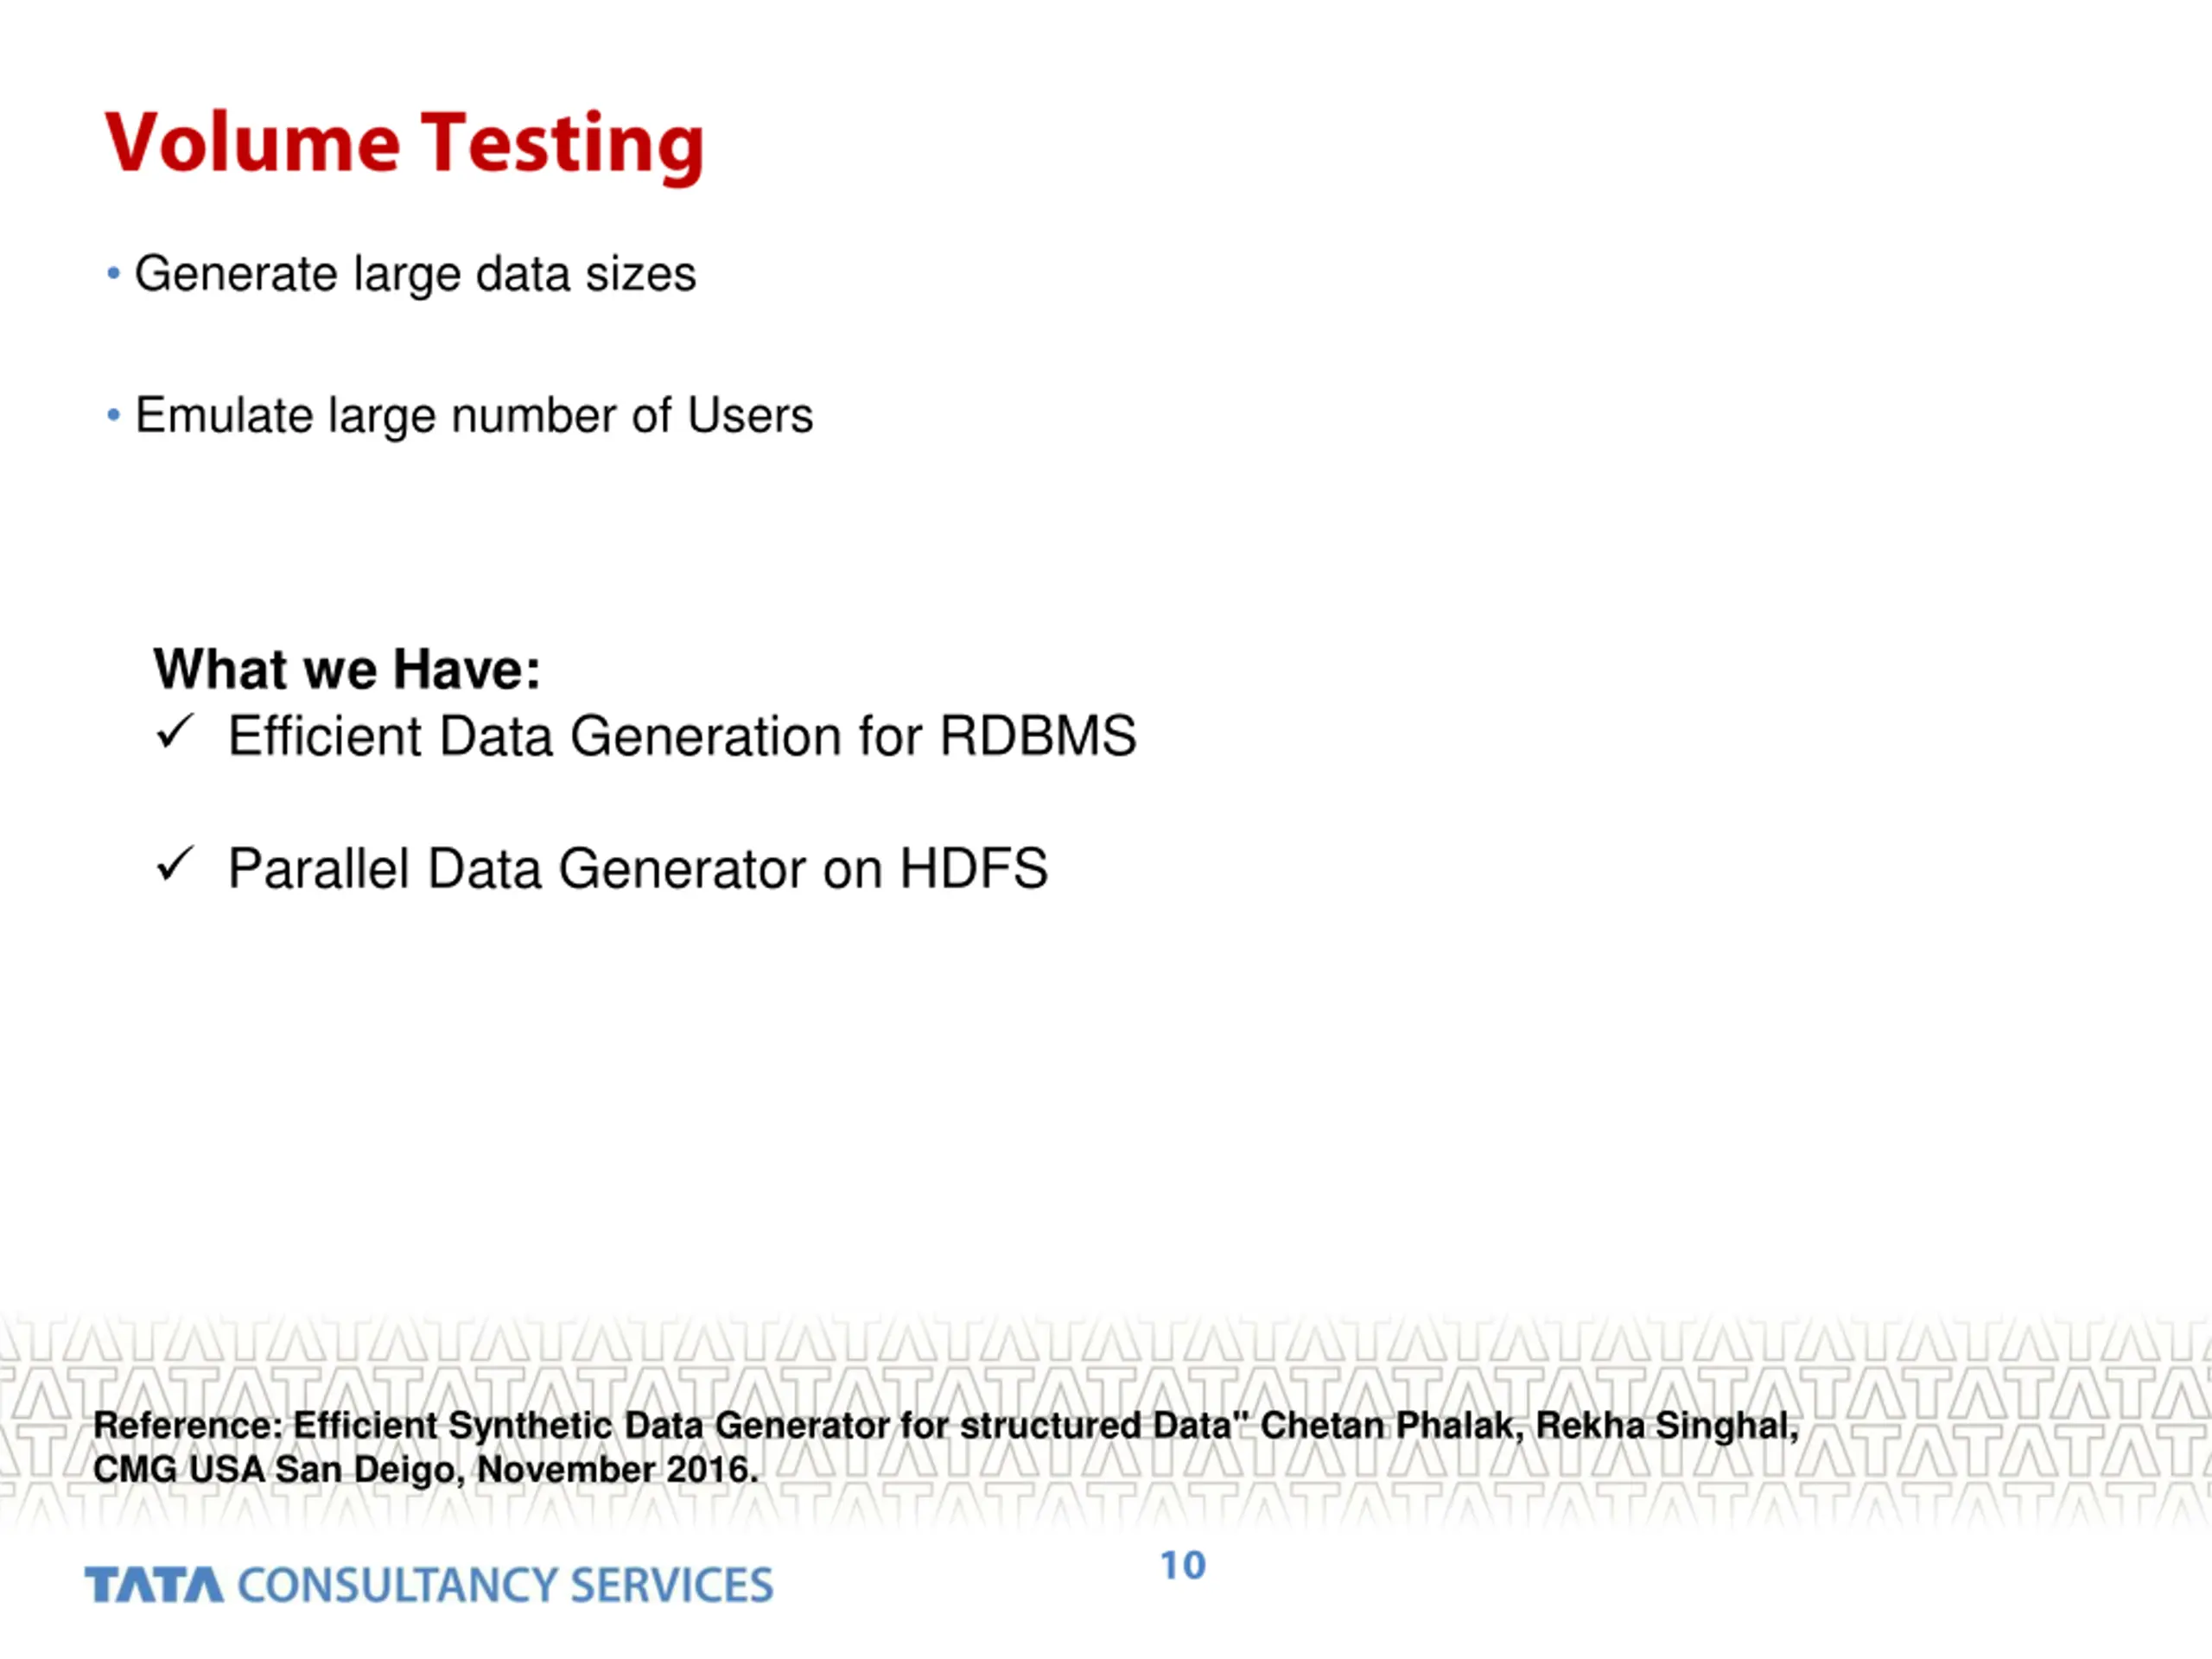
Task: Click the word HDFS
Action: point(974,868)
